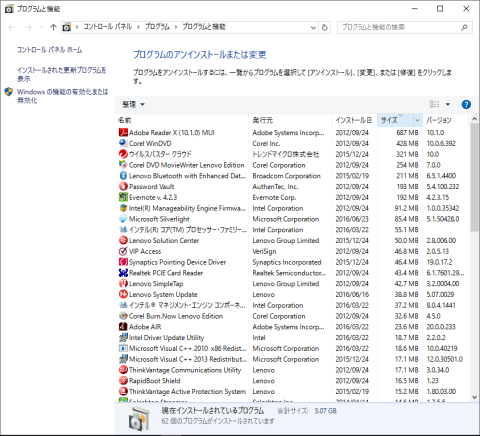This screenshot has height=436, width=480.
Task: Click the Corel Burn.Now icon
Action: pos(123,316)
